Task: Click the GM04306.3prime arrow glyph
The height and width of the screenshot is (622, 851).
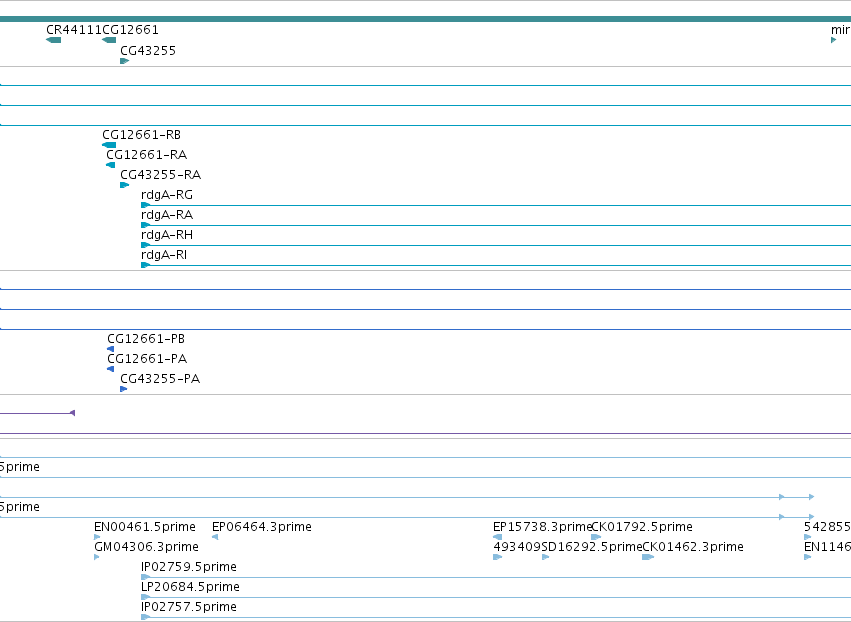Action: [x=97, y=557]
